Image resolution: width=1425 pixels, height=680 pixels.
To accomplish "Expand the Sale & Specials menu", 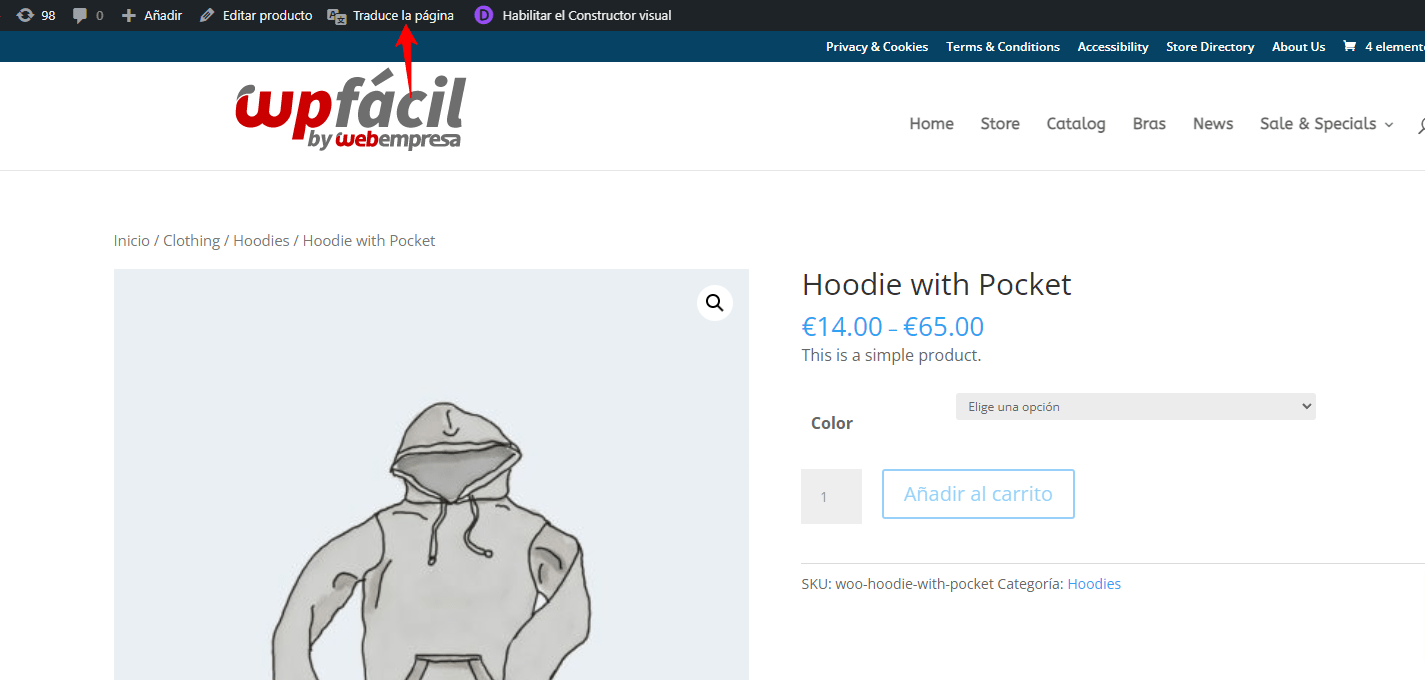I will (x=1326, y=123).
